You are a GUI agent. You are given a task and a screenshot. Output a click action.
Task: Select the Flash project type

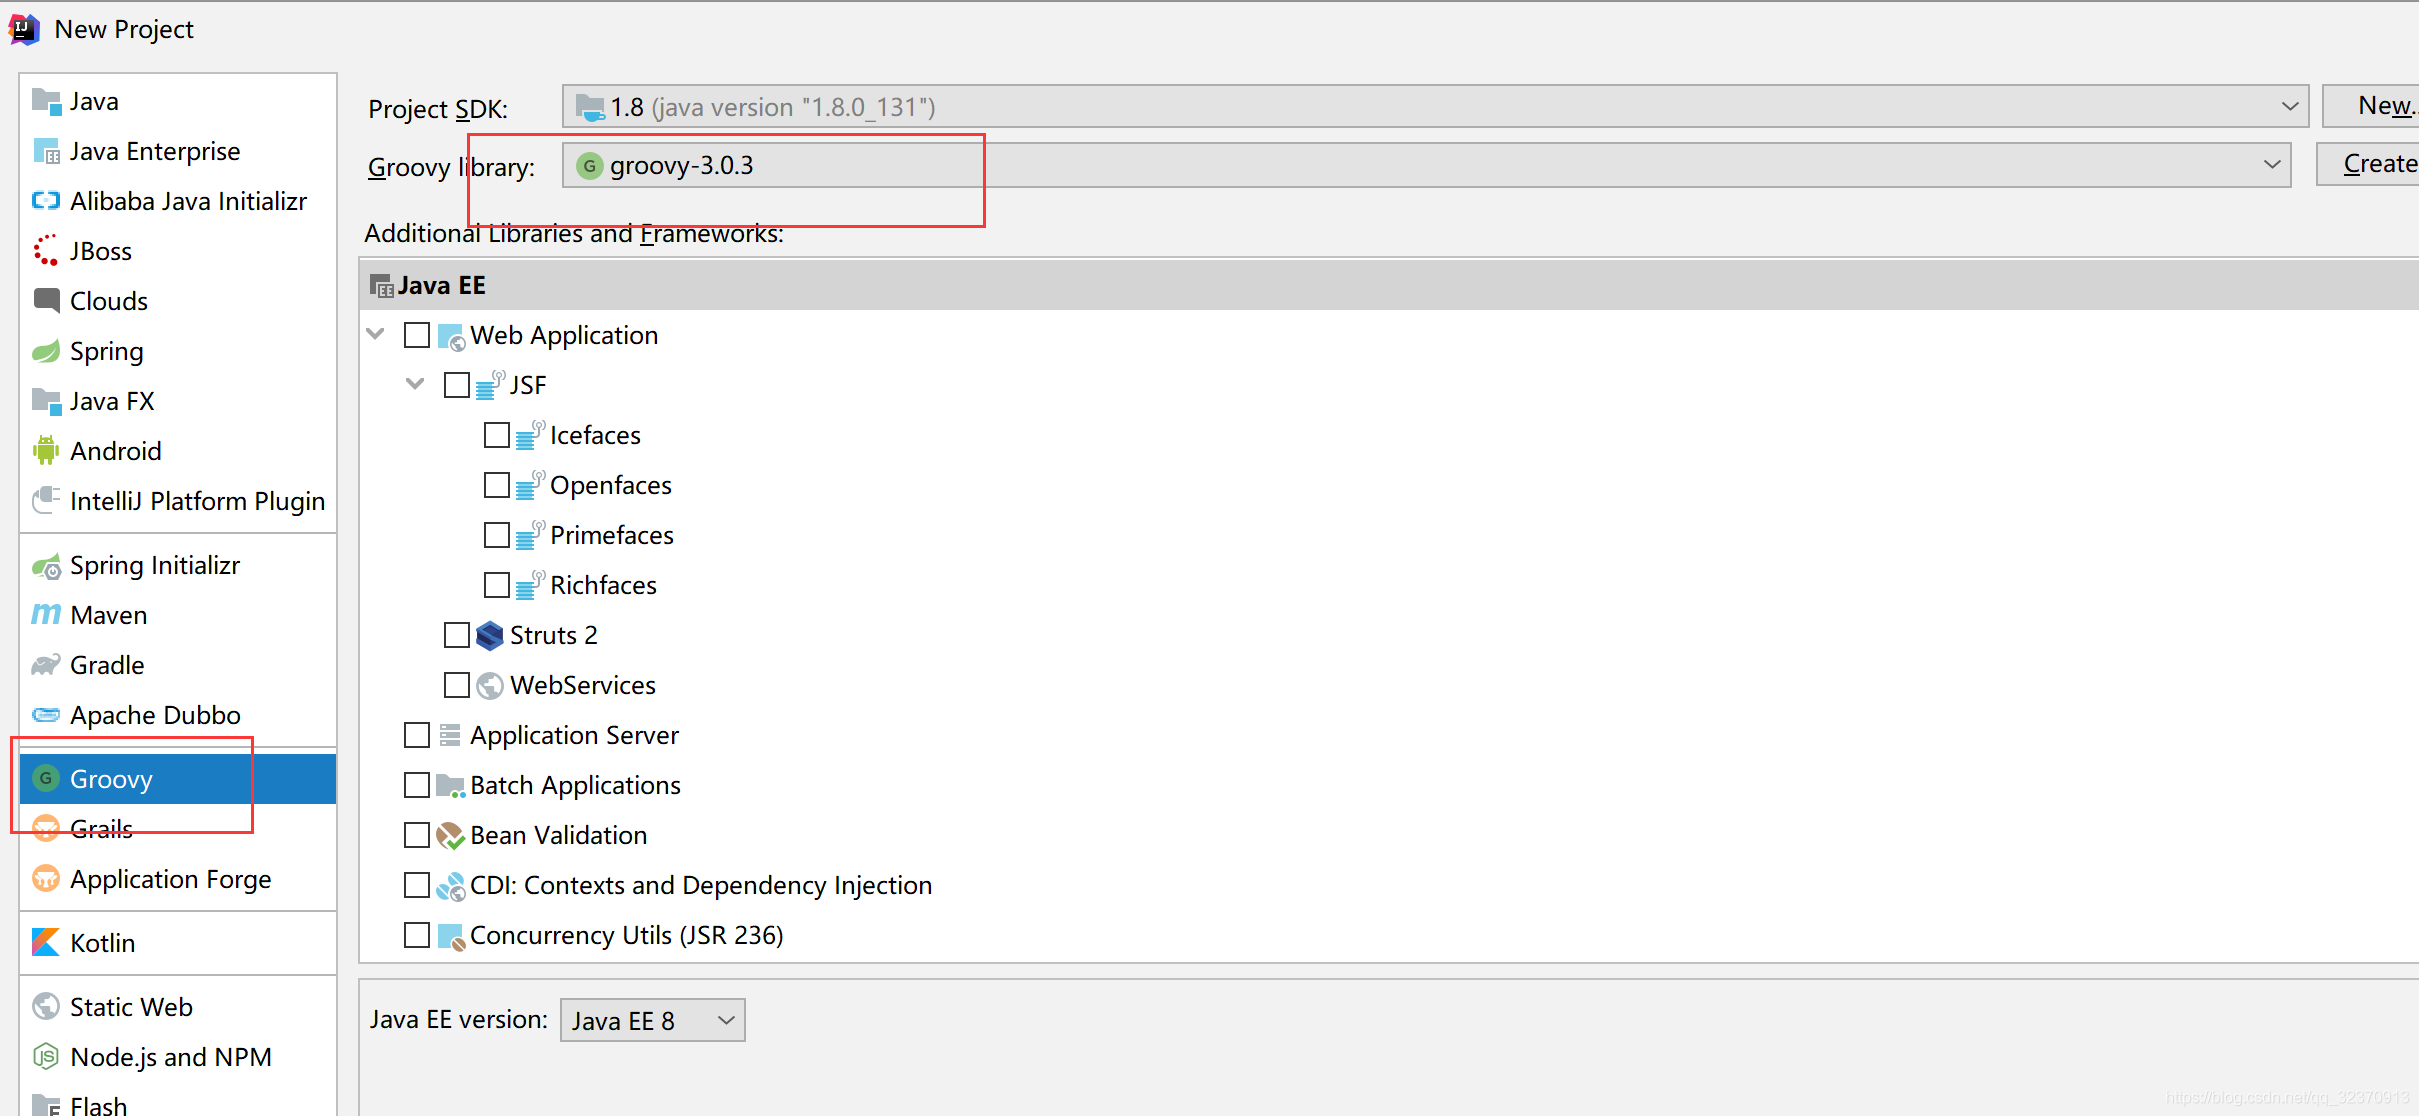click(x=178, y=1105)
